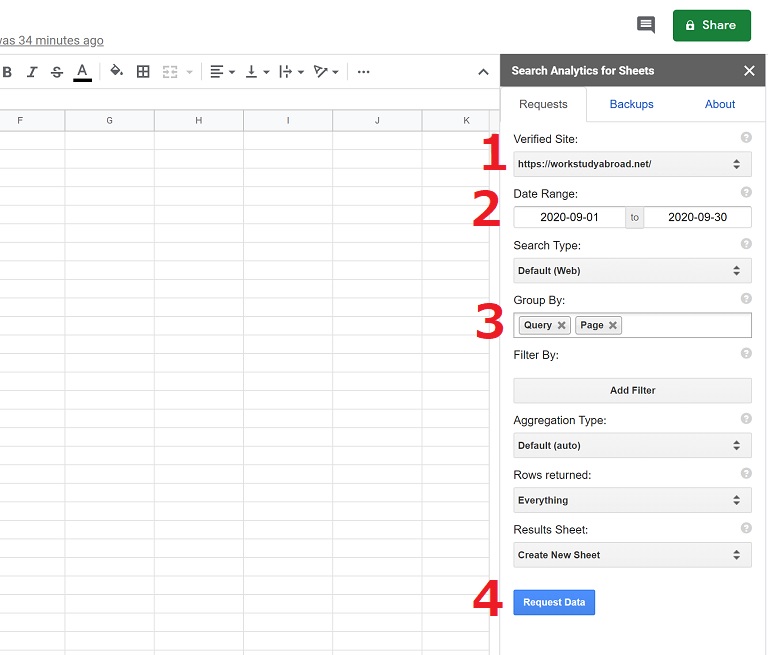
Task: Open horizontal align options
Action: (x=222, y=72)
